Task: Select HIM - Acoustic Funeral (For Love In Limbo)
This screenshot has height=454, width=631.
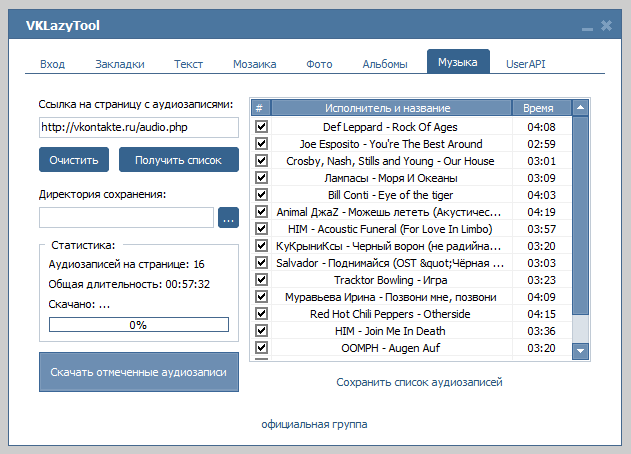Action: (390, 229)
